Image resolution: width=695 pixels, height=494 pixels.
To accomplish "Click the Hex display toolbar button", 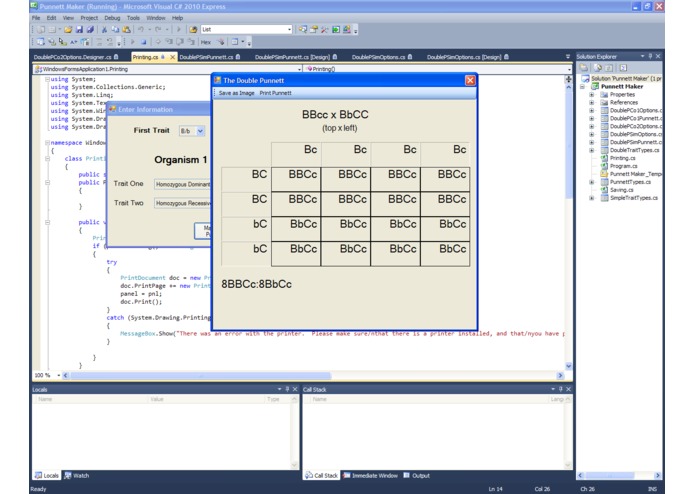I will 206,42.
